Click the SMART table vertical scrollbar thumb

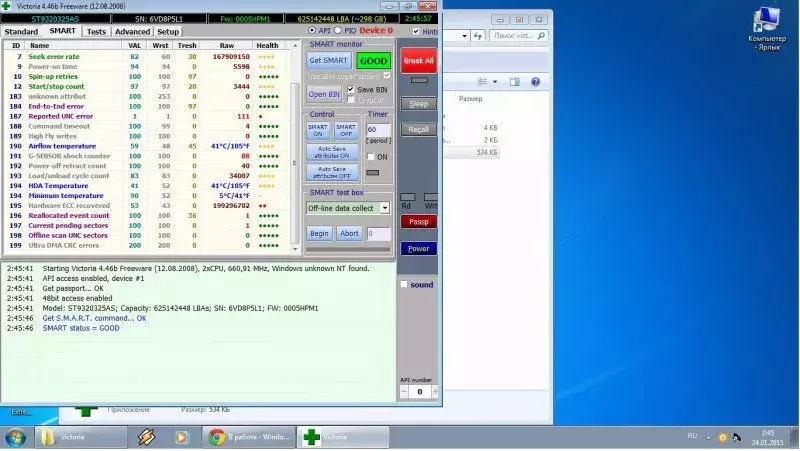(295, 163)
